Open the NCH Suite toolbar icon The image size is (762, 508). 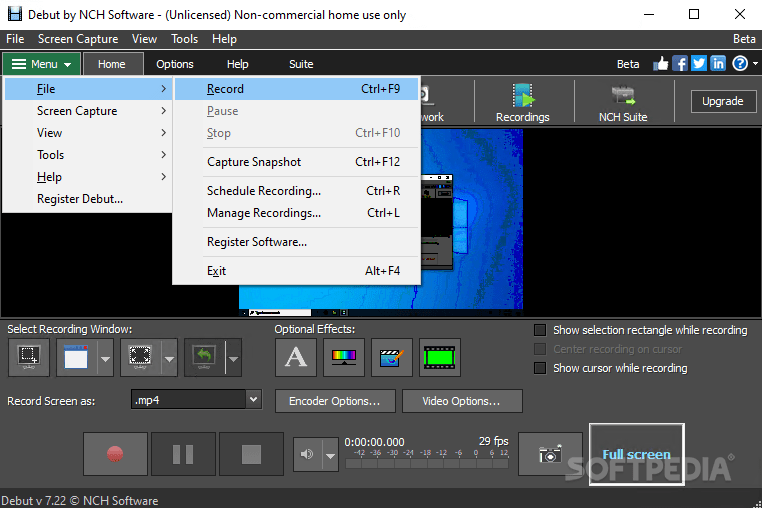tap(623, 102)
